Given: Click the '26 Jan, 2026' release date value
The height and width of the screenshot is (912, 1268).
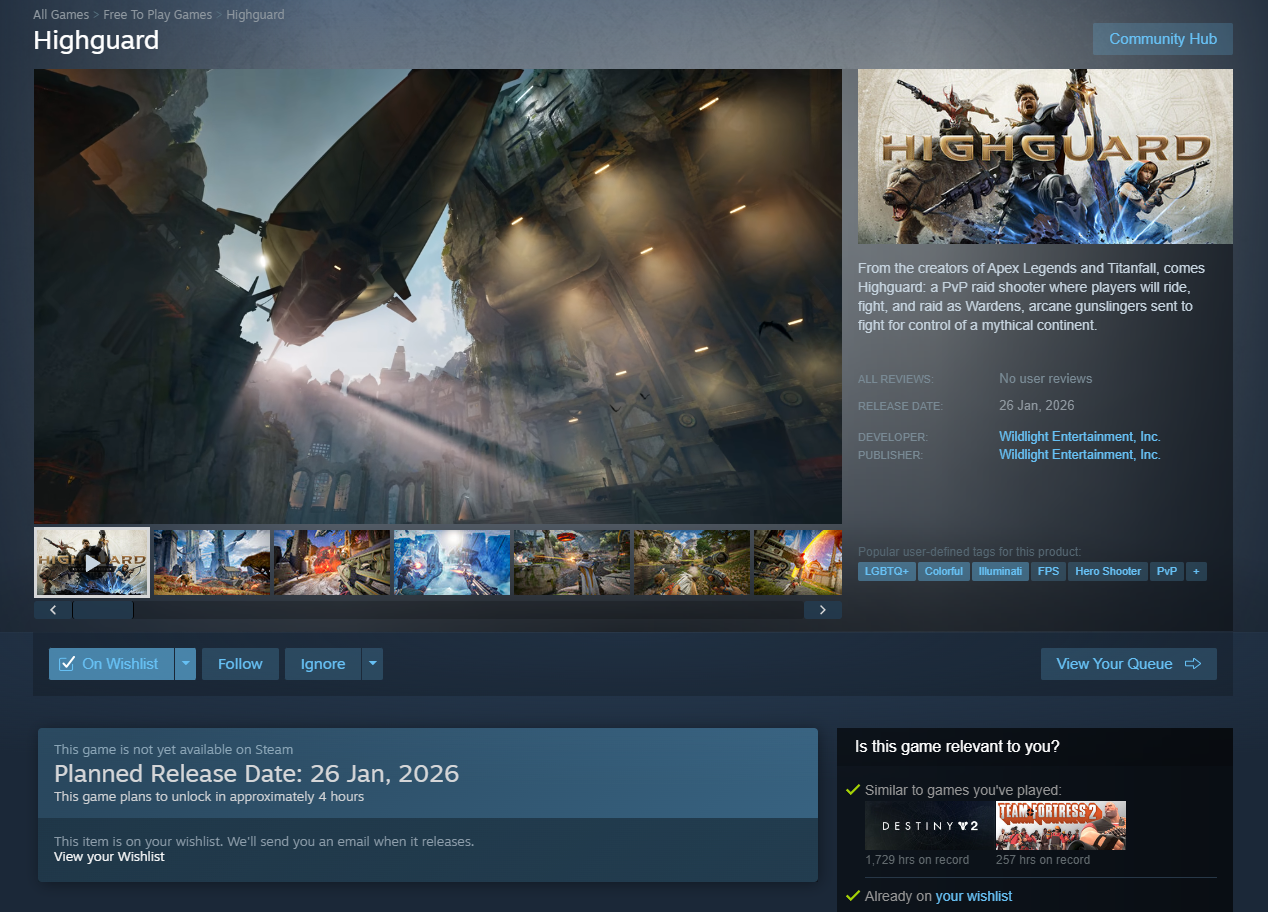Looking at the screenshot, I should pyautogui.click(x=1037, y=406).
